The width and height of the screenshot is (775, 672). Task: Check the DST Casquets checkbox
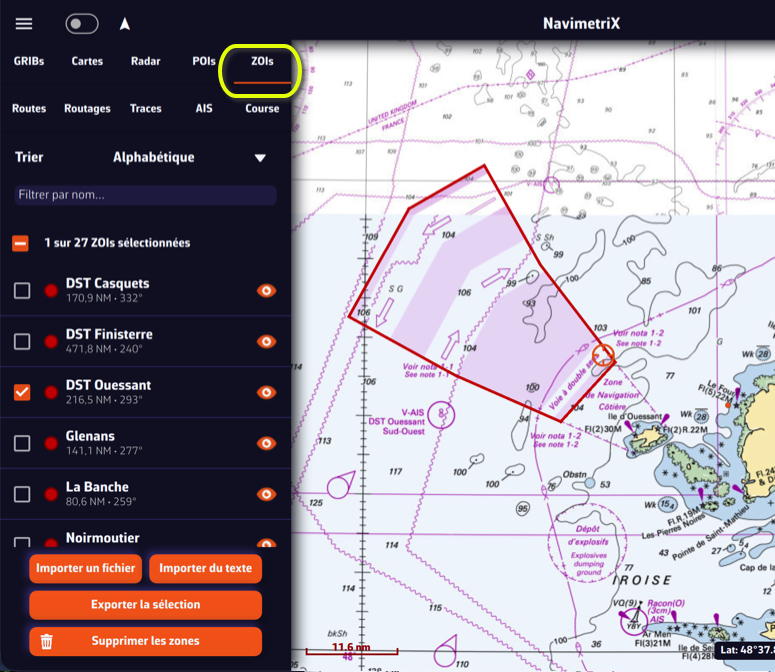(x=22, y=290)
